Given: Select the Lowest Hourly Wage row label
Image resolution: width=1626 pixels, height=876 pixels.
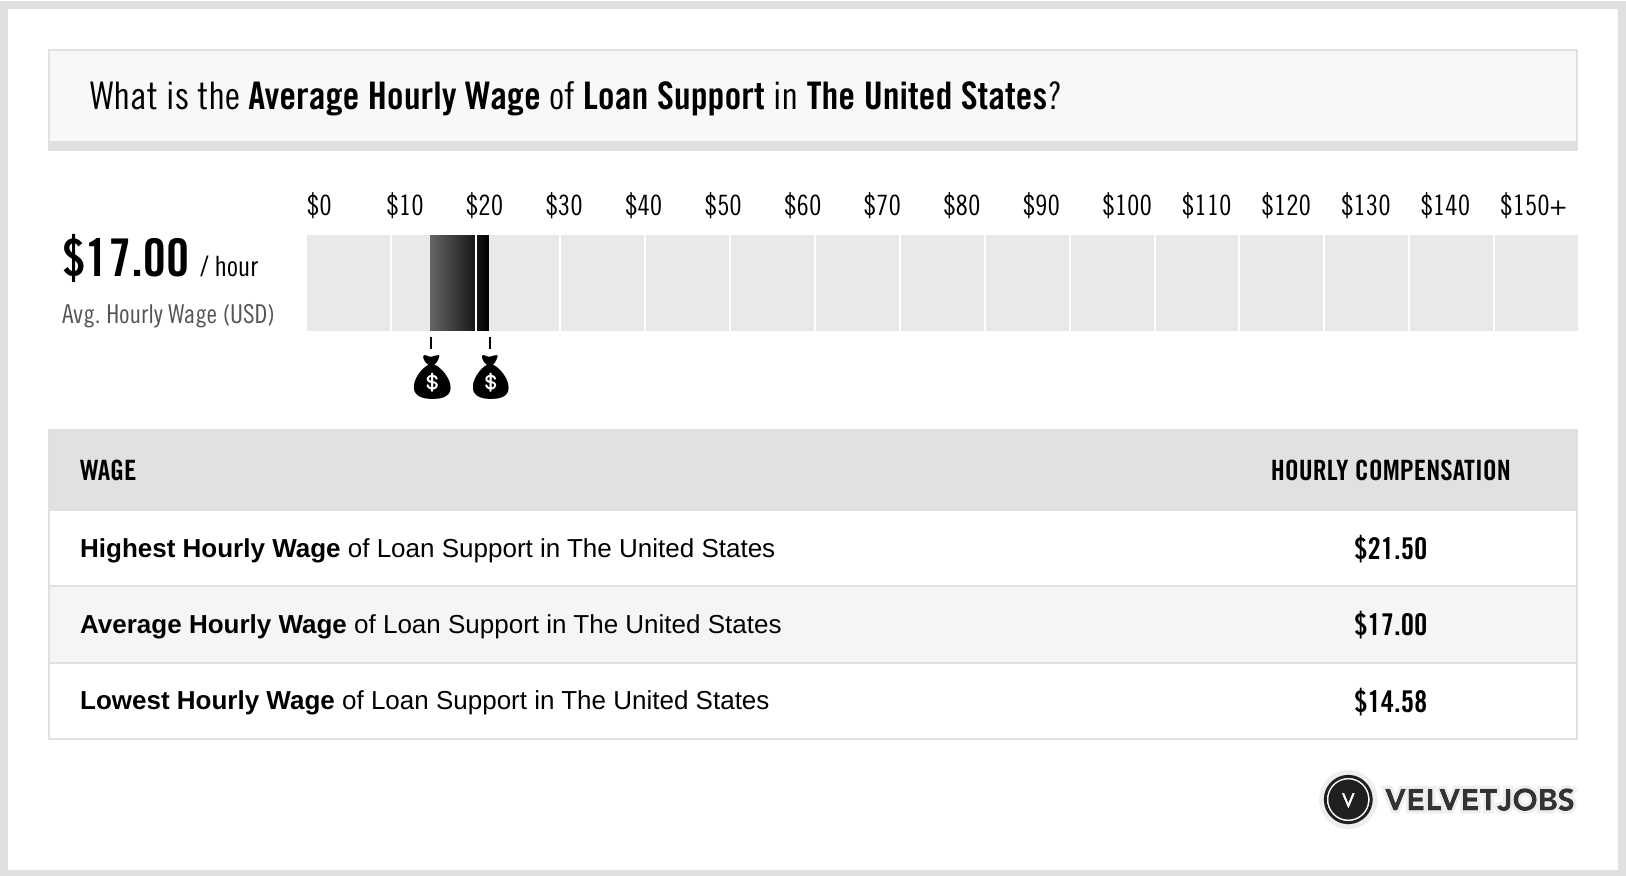Looking at the screenshot, I should [424, 701].
